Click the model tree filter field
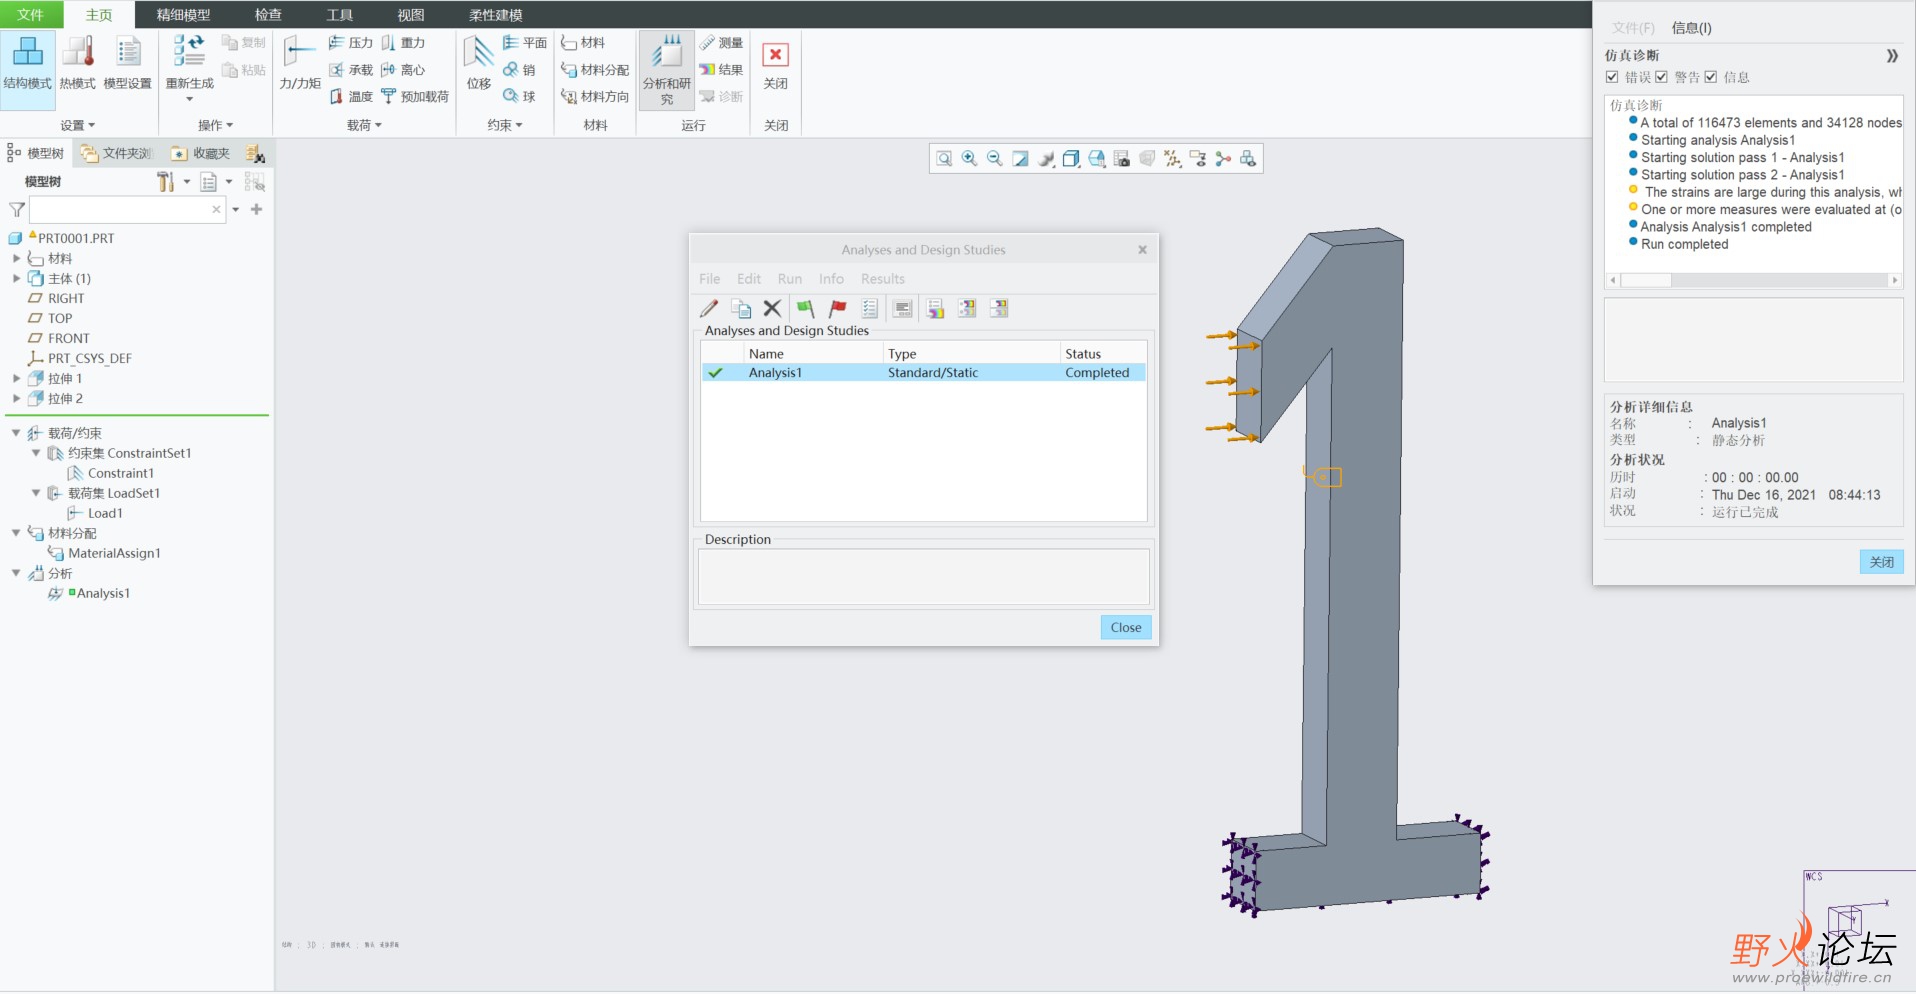This screenshot has width=1916, height=994. (x=127, y=209)
